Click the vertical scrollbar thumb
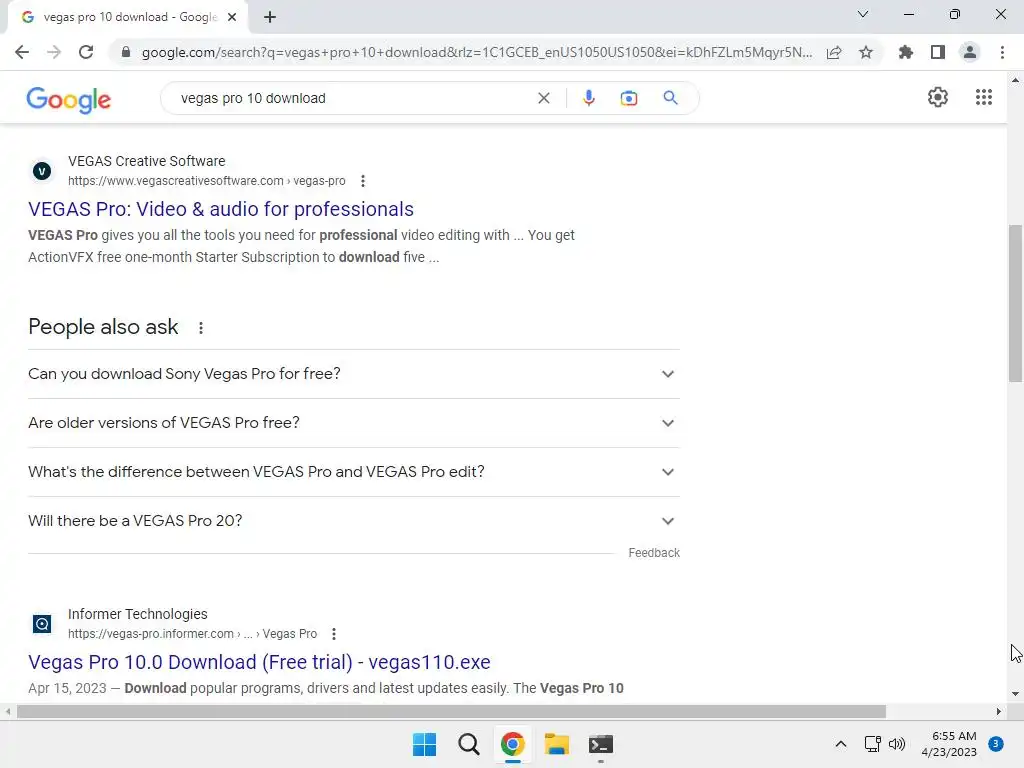 (1015, 303)
